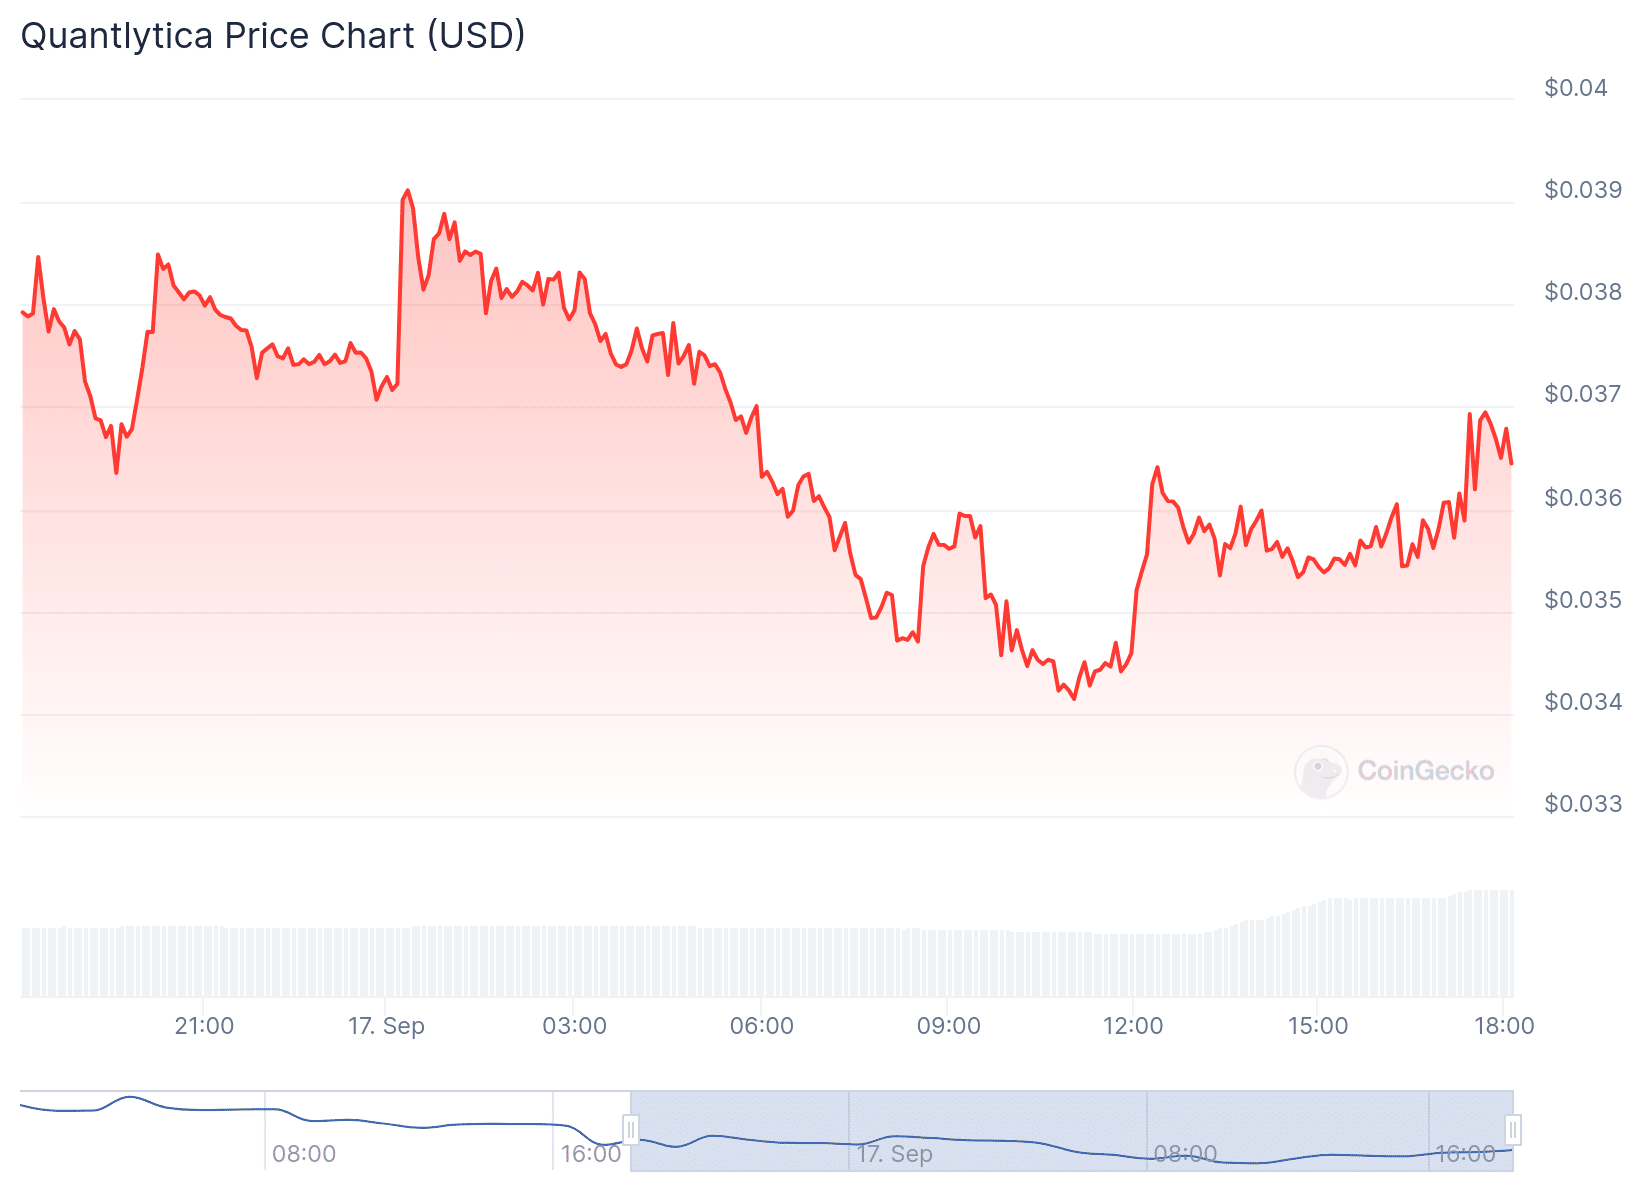The width and height of the screenshot is (1644, 1200).
Task: Click the right navigator range handle
Action: tap(1513, 1130)
